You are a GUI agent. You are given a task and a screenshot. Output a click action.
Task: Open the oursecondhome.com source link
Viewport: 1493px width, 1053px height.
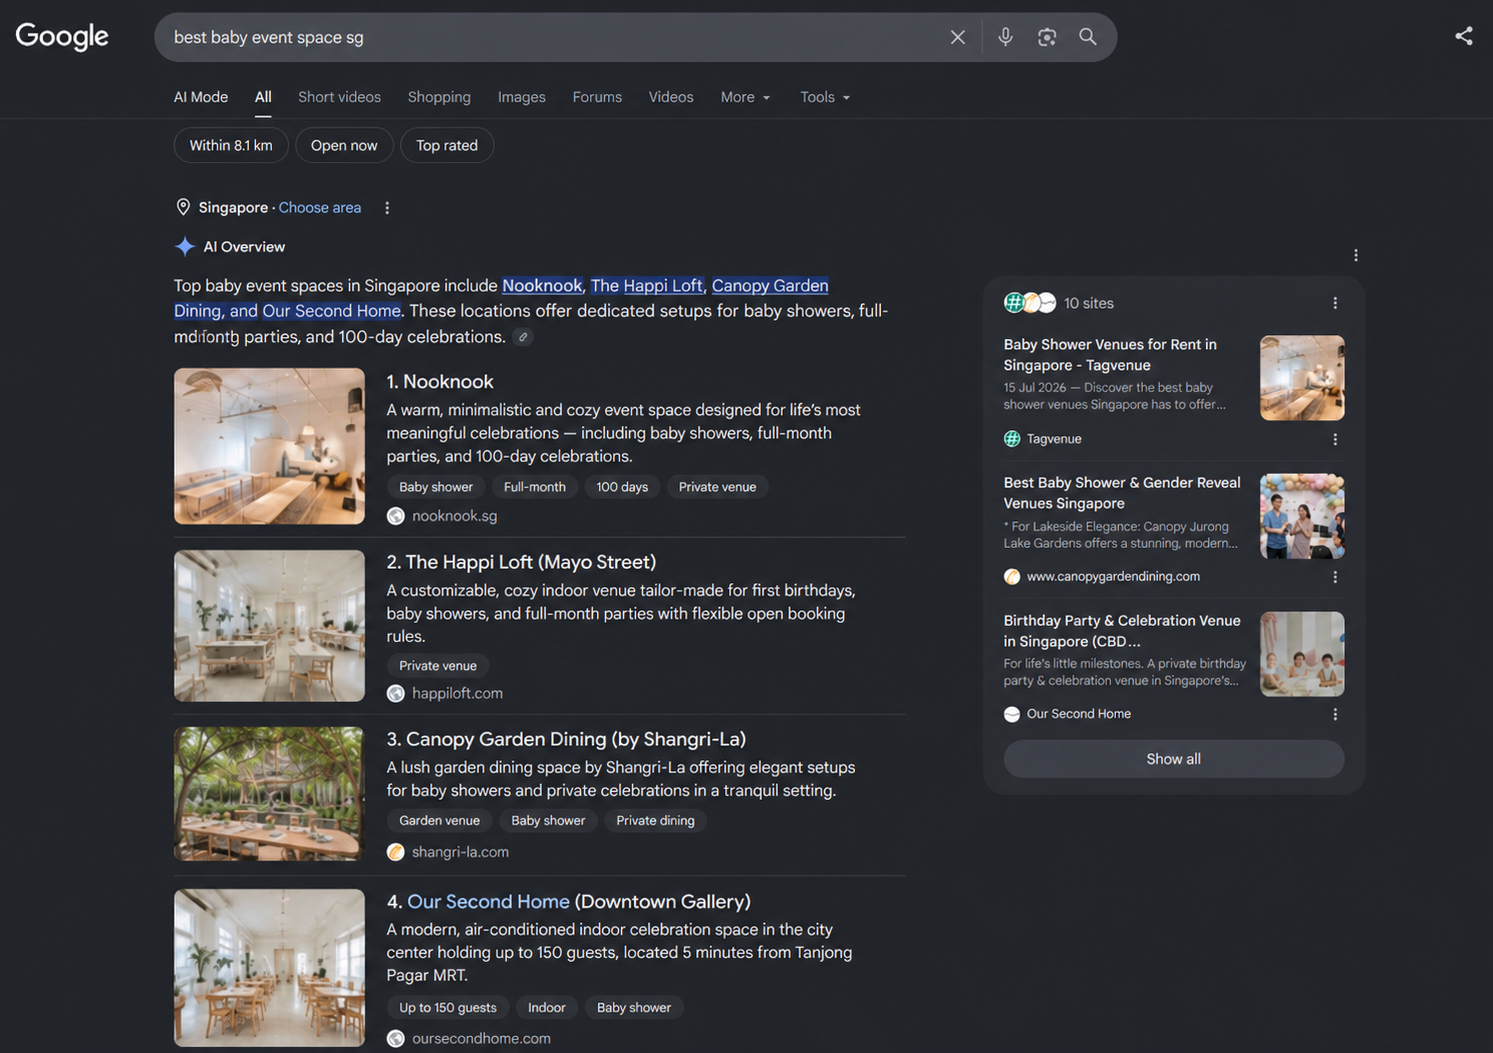pos(481,1038)
